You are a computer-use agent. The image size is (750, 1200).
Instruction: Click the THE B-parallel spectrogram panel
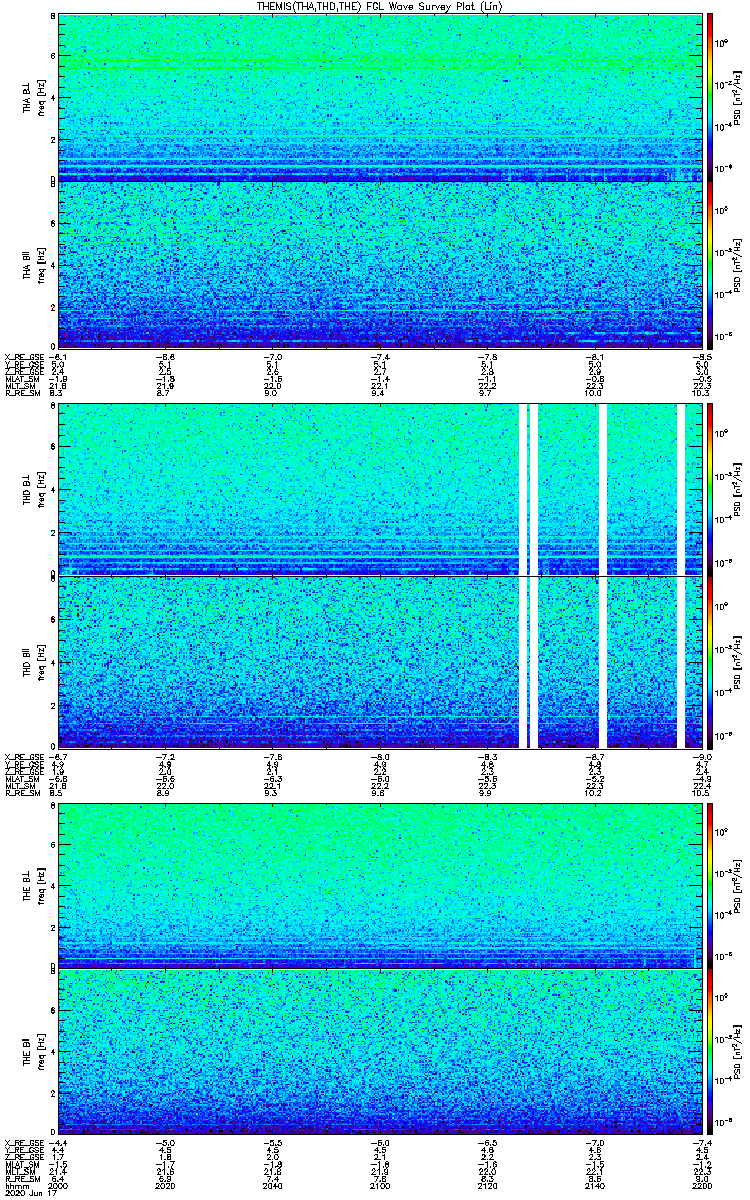click(378, 1050)
